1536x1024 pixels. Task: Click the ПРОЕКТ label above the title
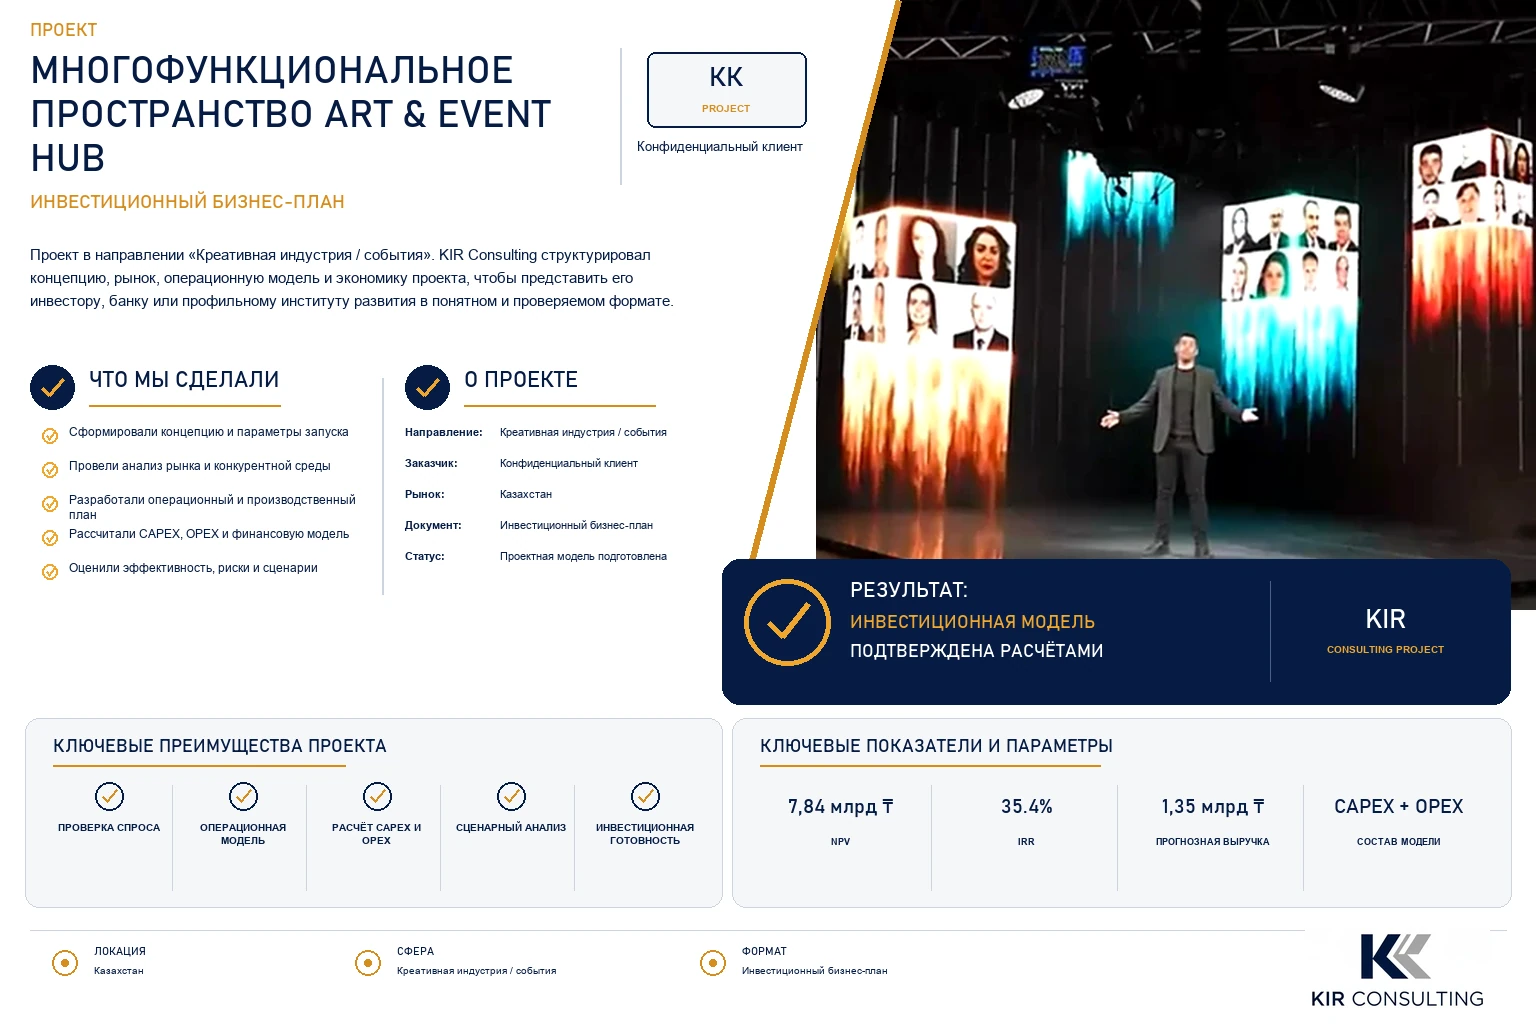point(64,30)
